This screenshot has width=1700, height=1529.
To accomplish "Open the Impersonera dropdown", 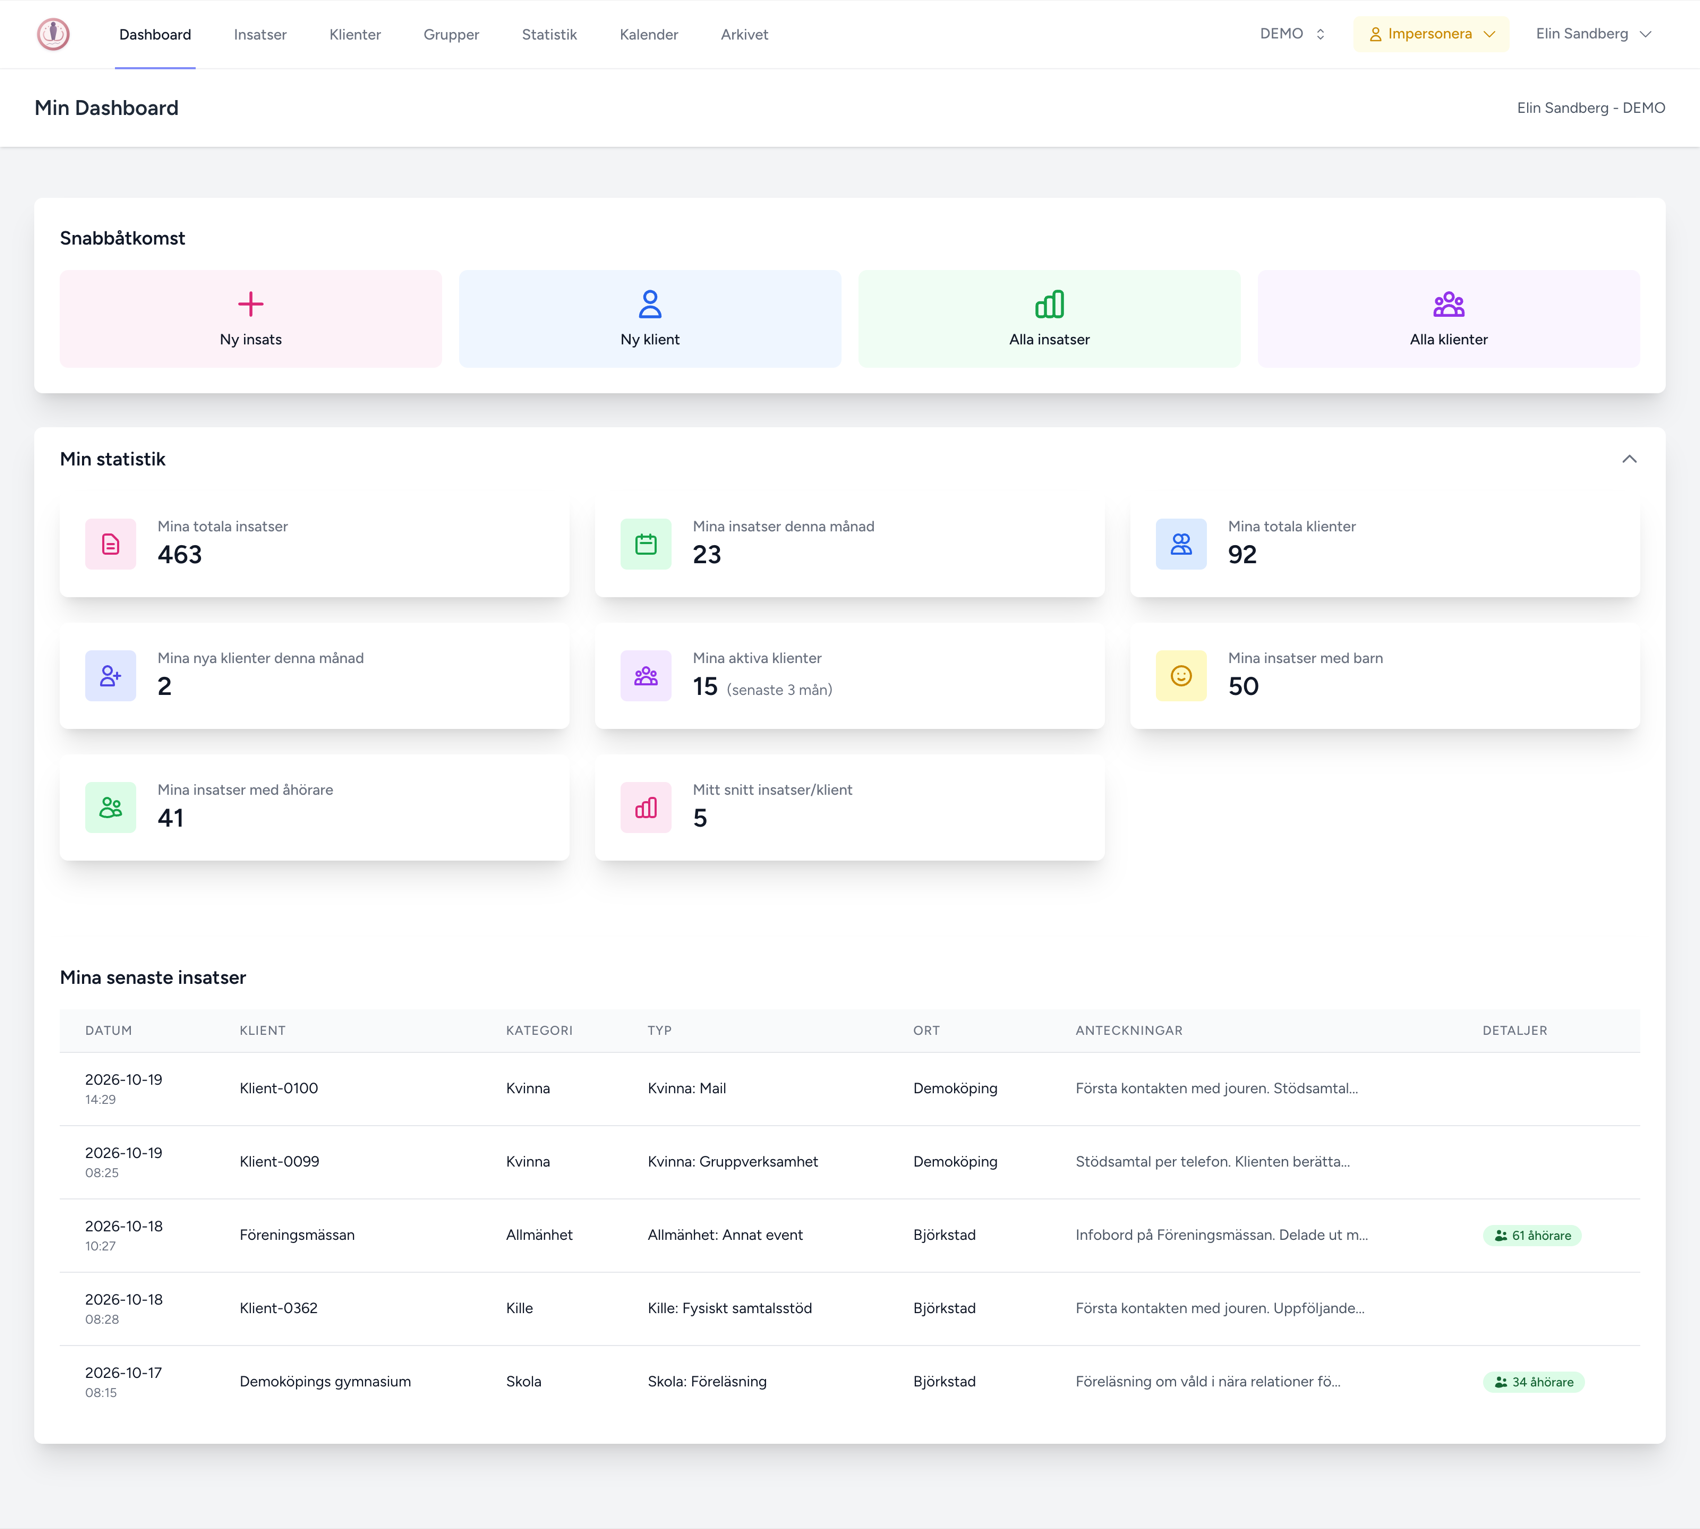I will click(1431, 34).
